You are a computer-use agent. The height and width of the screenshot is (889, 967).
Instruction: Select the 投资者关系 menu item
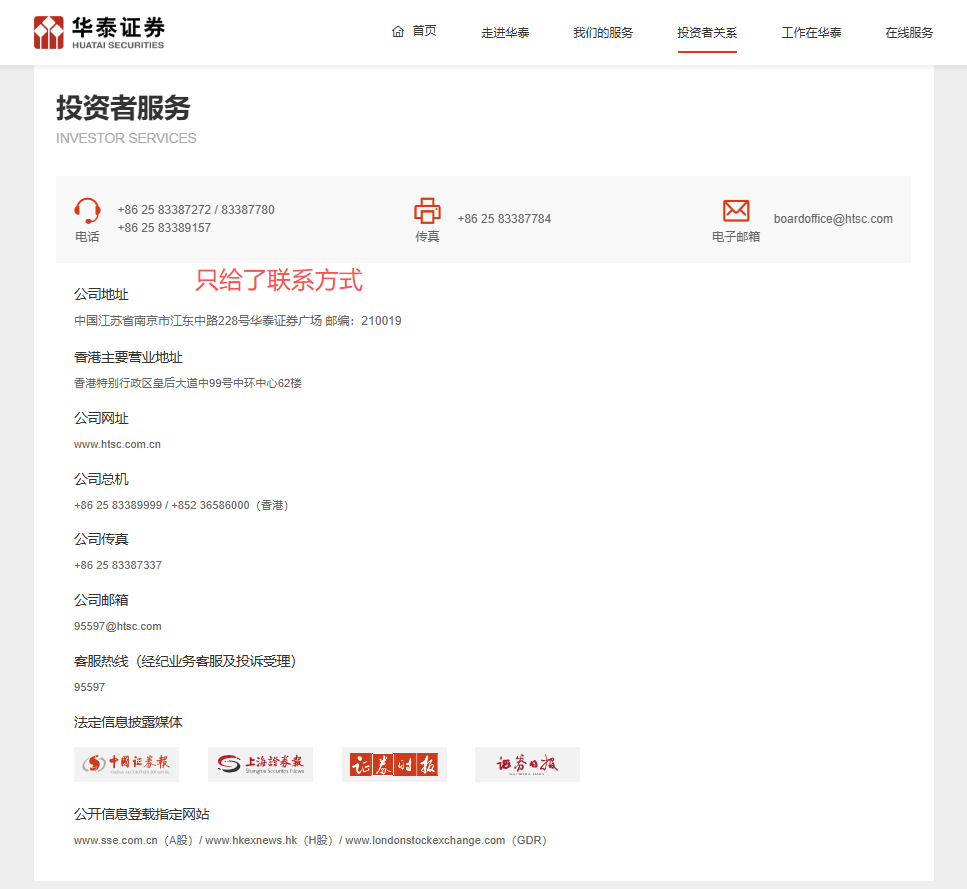707,33
